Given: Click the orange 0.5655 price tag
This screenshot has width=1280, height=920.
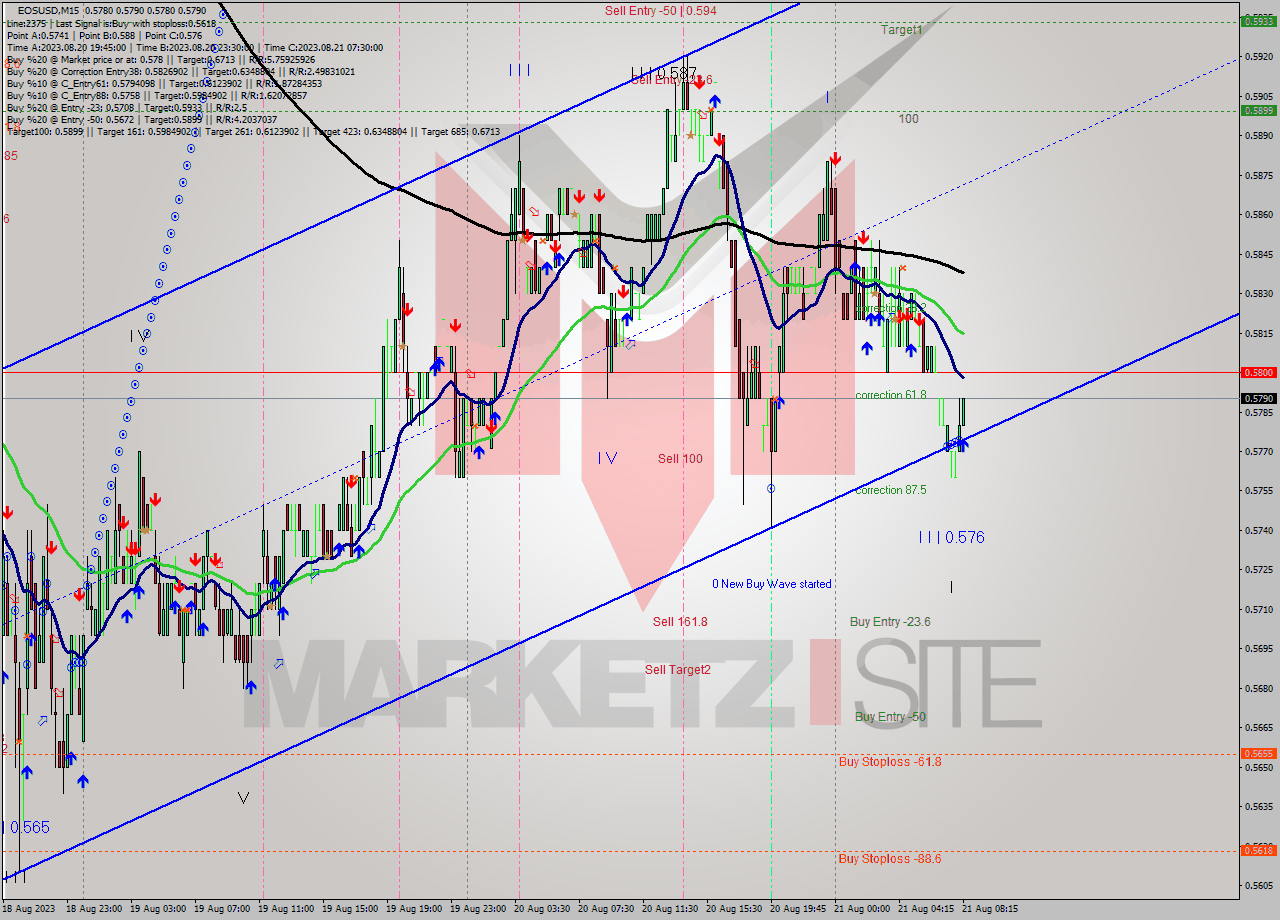Looking at the screenshot, I should point(1258,754).
